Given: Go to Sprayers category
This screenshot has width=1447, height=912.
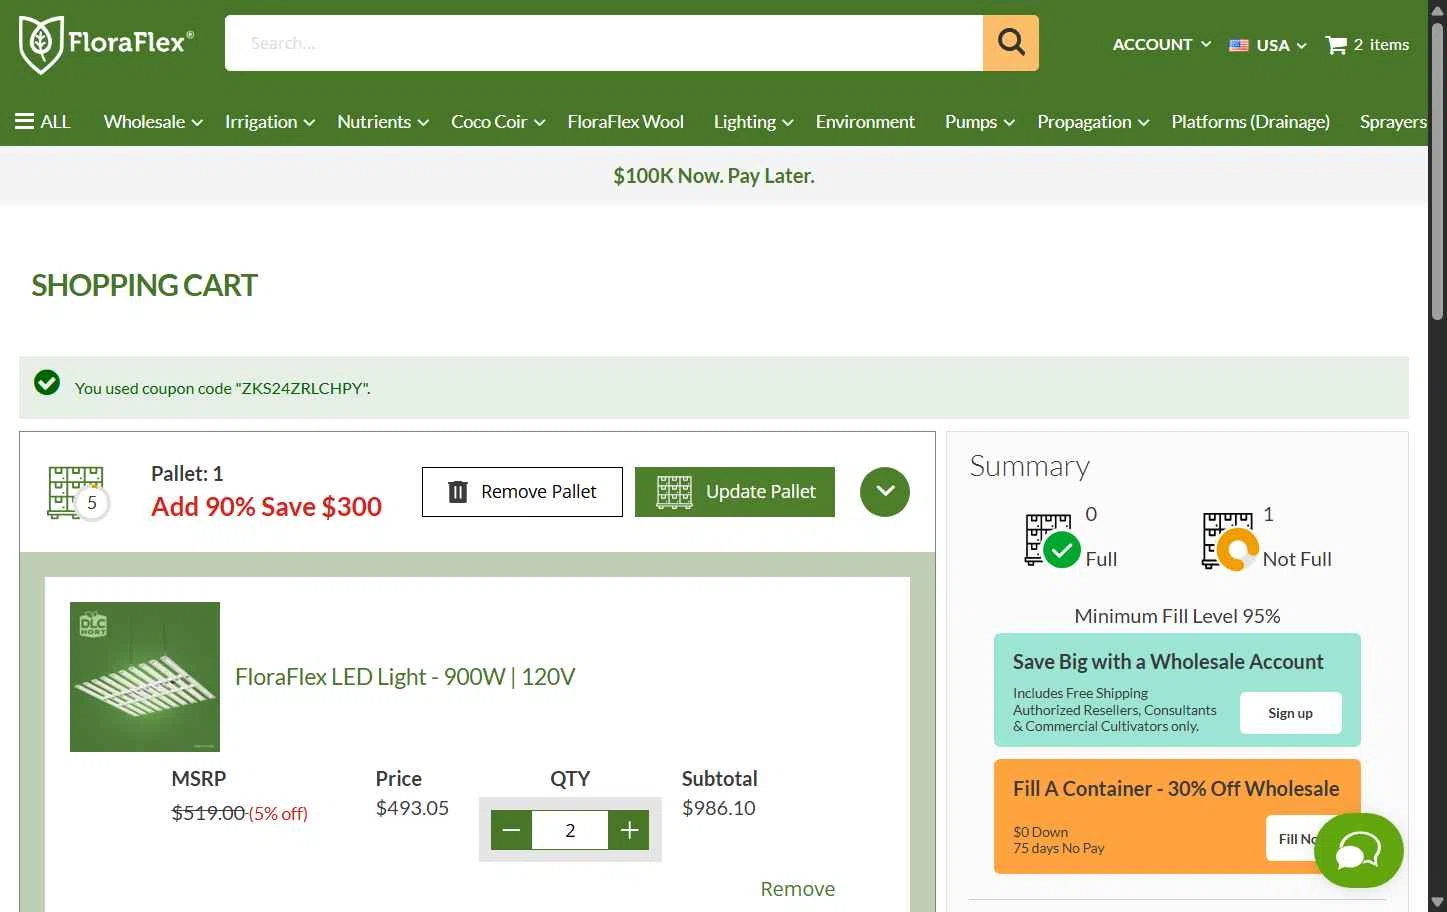Looking at the screenshot, I should [1393, 122].
